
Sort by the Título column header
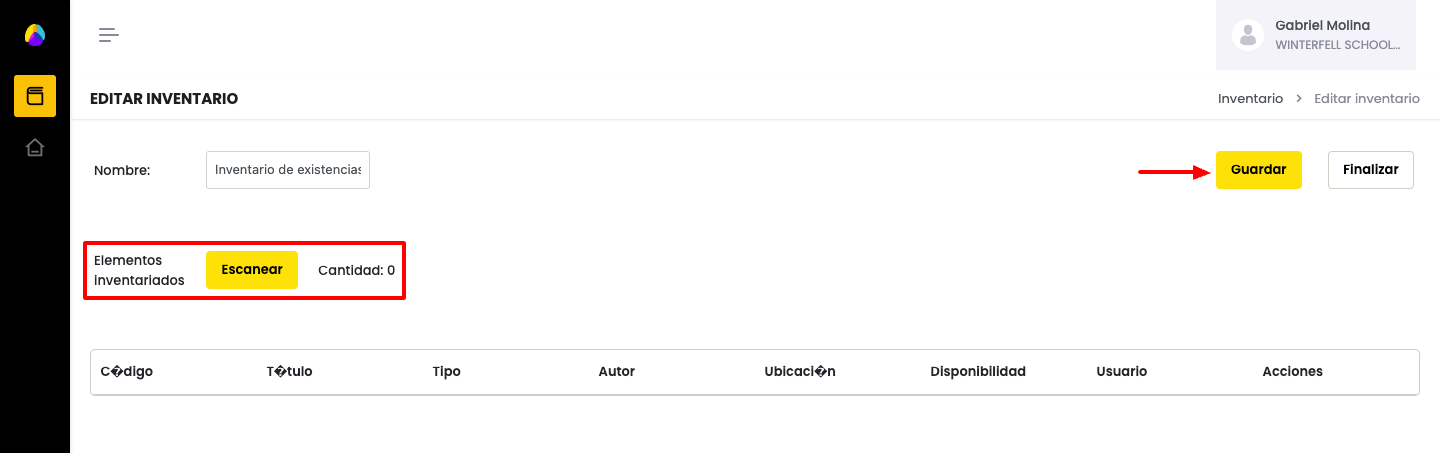pyautogui.click(x=290, y=372)
